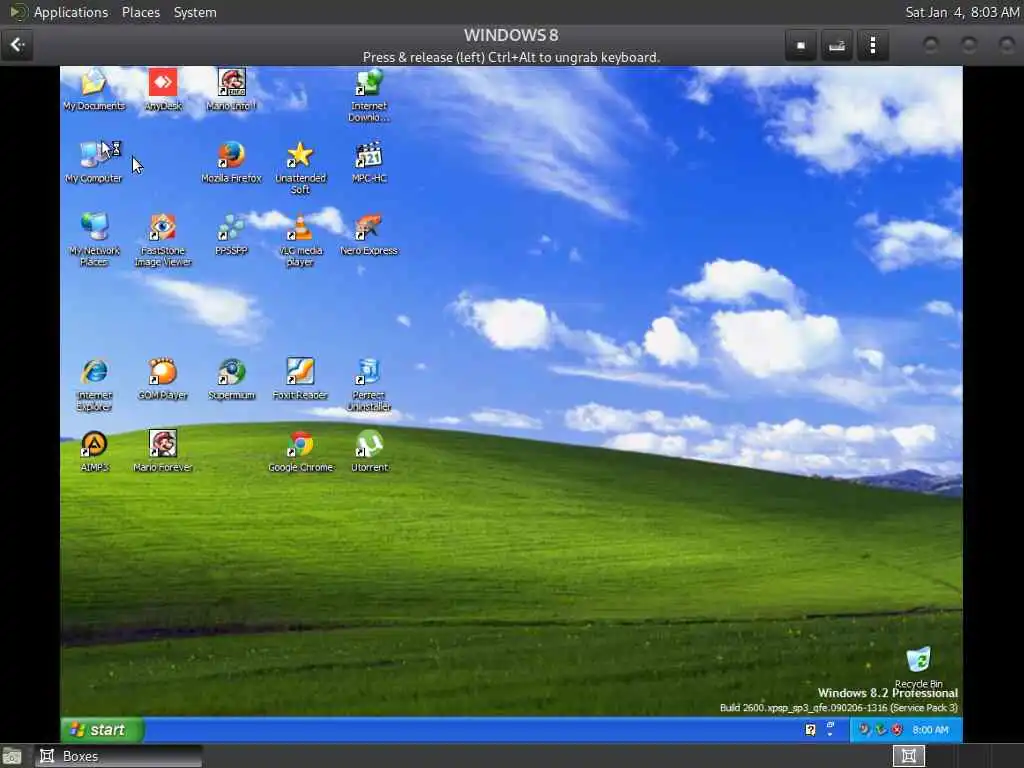This screenshot has width=1024, height=768.
Task: Select the Utorrent shortcut icon
Action: [370, 451]
